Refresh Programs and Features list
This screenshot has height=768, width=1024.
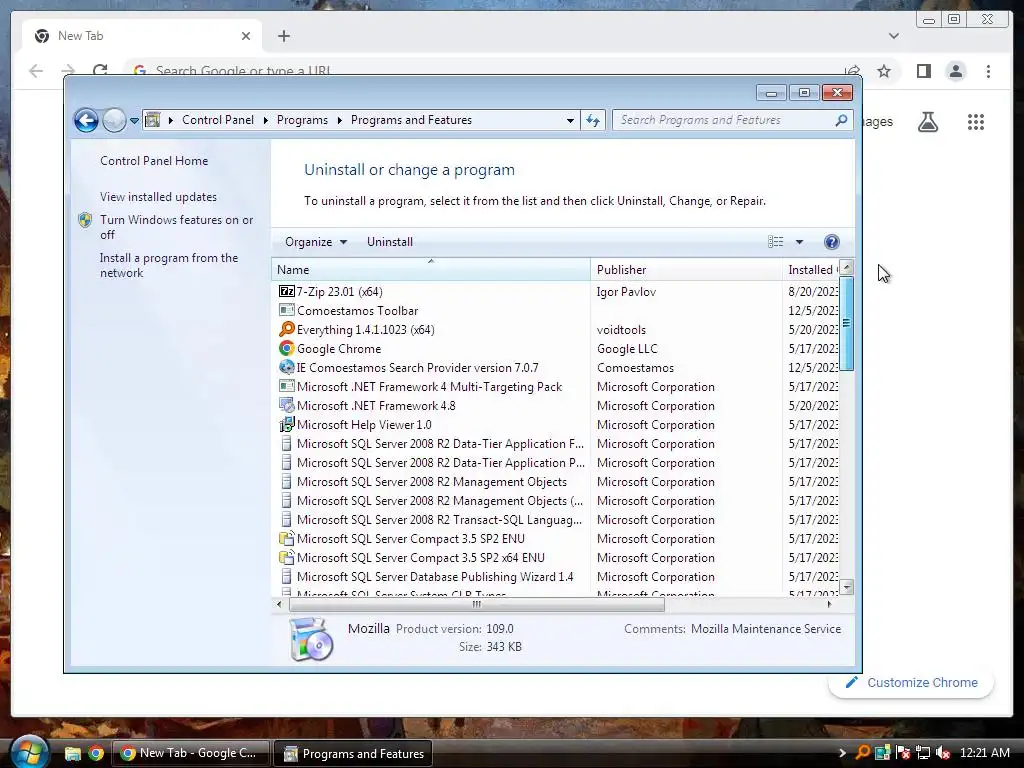coord(593,120)
